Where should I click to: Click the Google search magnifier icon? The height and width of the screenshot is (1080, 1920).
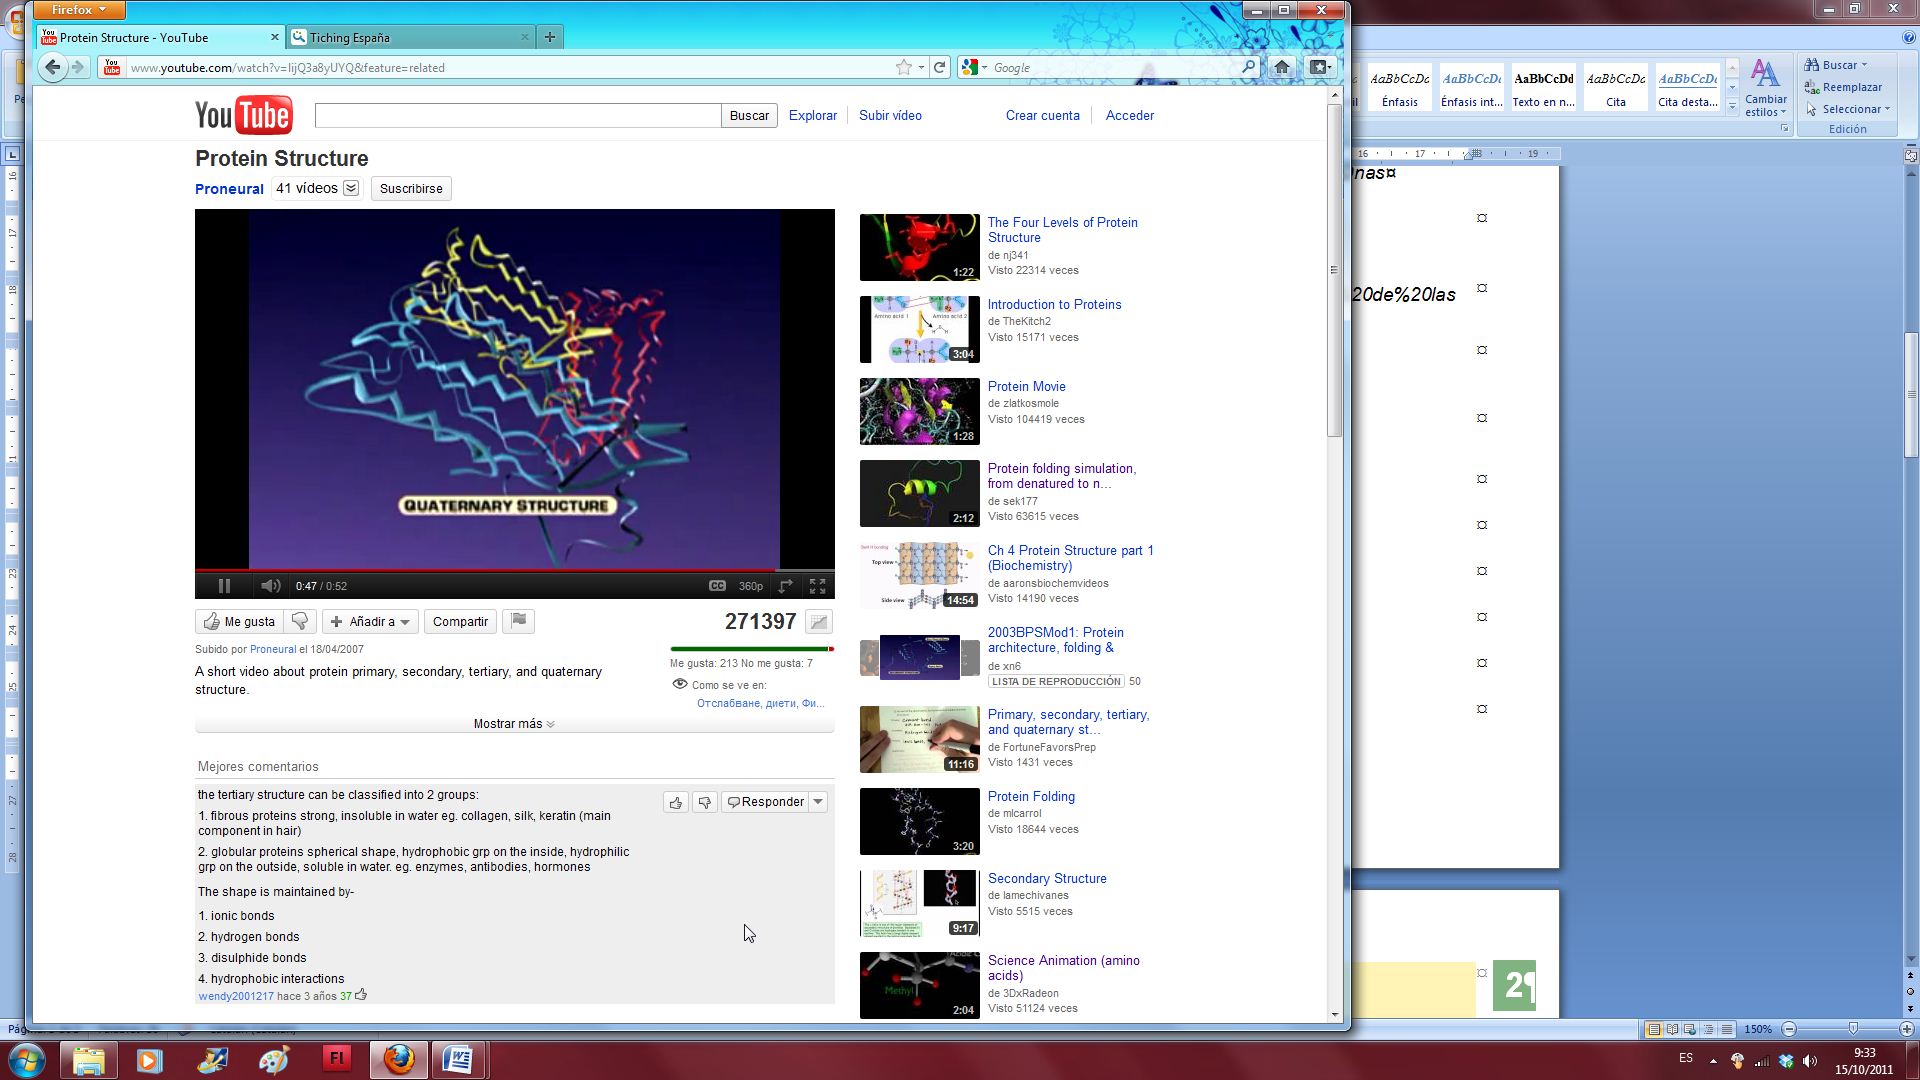tap(1248, 68)
